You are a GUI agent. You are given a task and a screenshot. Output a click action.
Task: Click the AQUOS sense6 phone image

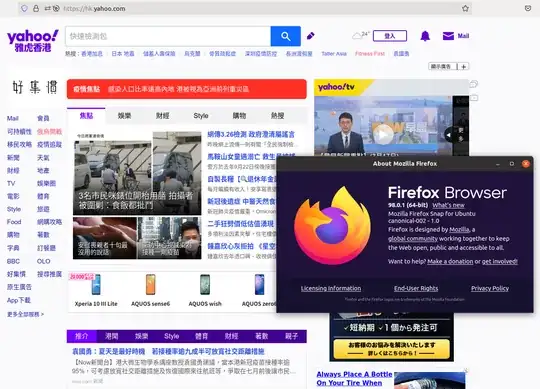click(x=150, y=284)
